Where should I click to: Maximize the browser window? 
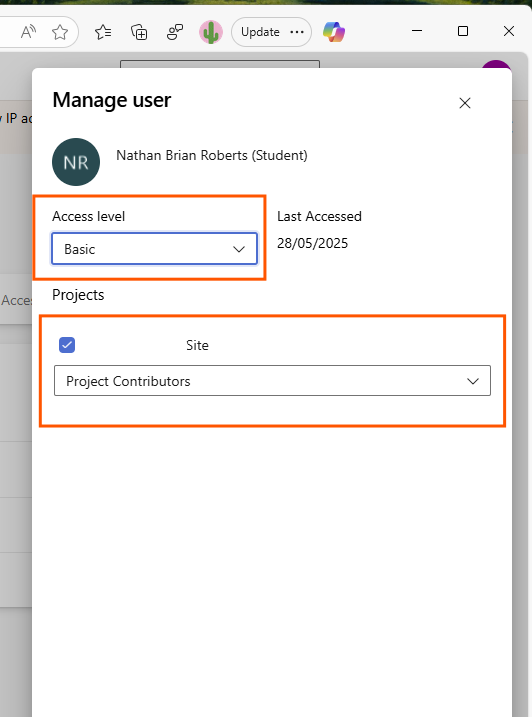[463, 31]
